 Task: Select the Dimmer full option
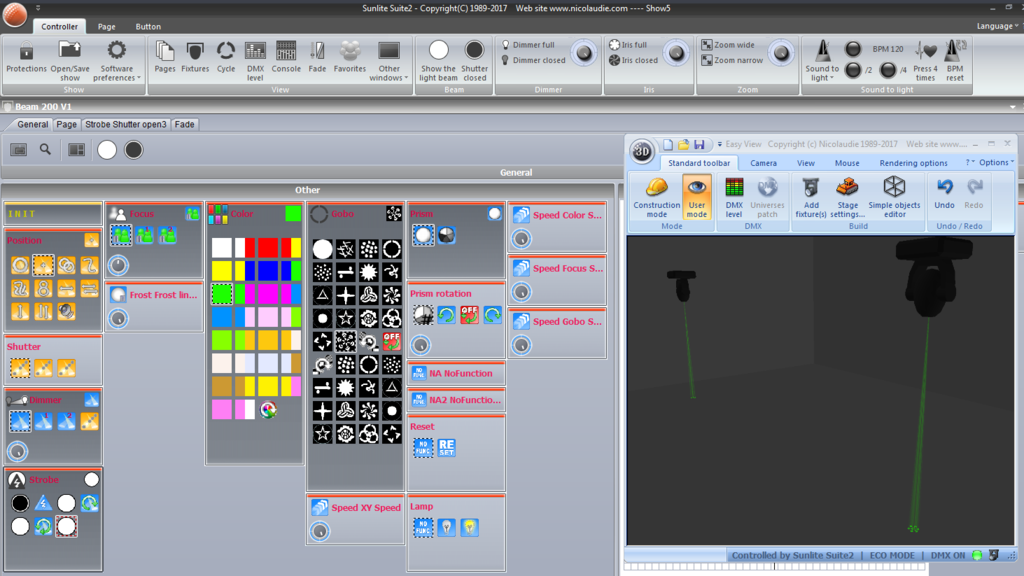528,45
